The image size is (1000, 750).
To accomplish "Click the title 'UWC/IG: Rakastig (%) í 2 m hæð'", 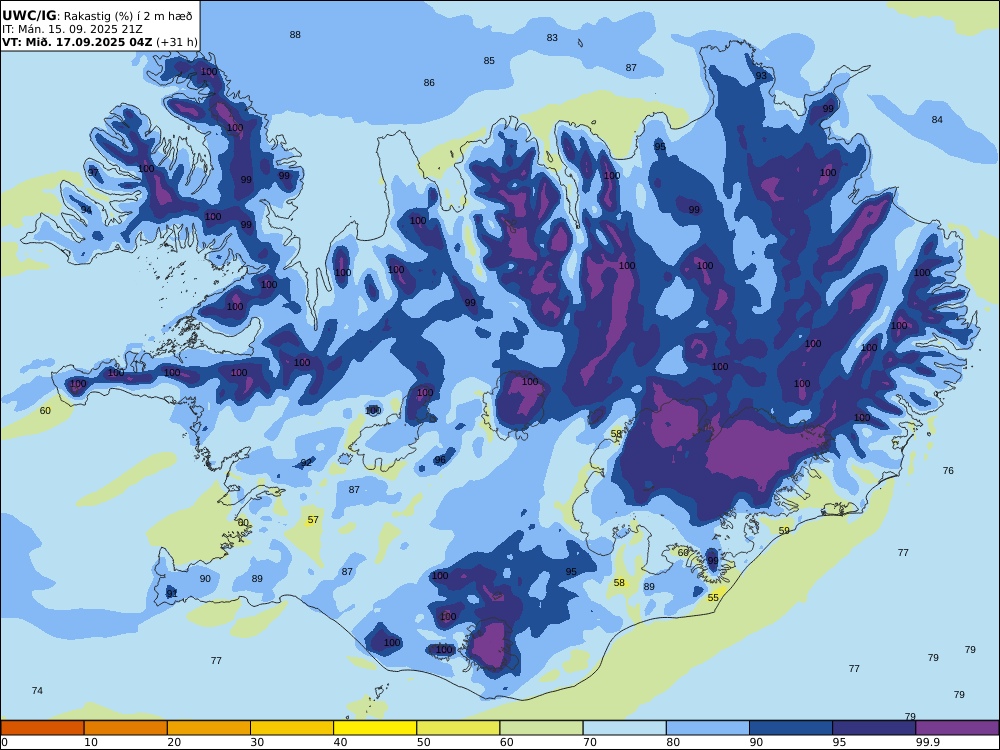I will tap(97, 16).
